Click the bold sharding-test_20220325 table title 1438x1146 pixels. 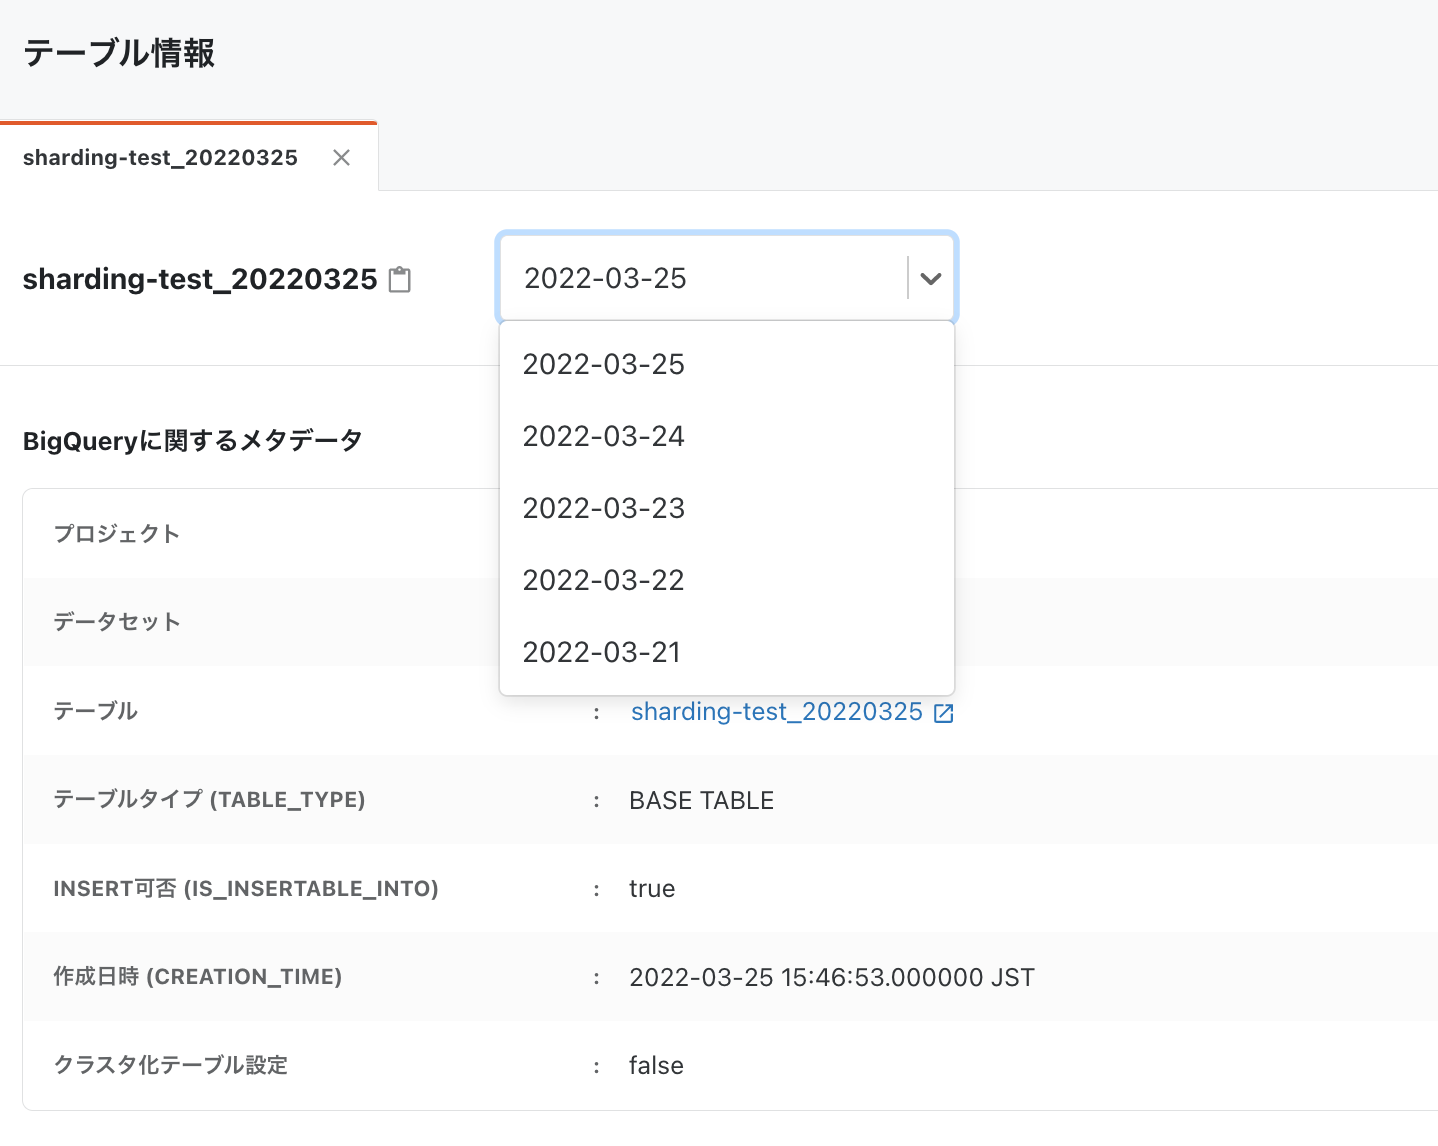pos(200,279)
